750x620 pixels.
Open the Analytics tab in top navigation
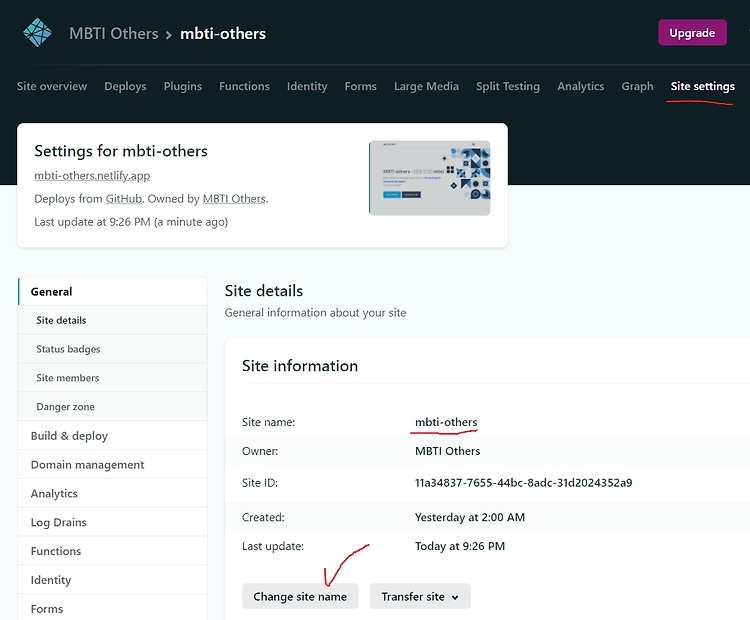[x=581, y=86]
